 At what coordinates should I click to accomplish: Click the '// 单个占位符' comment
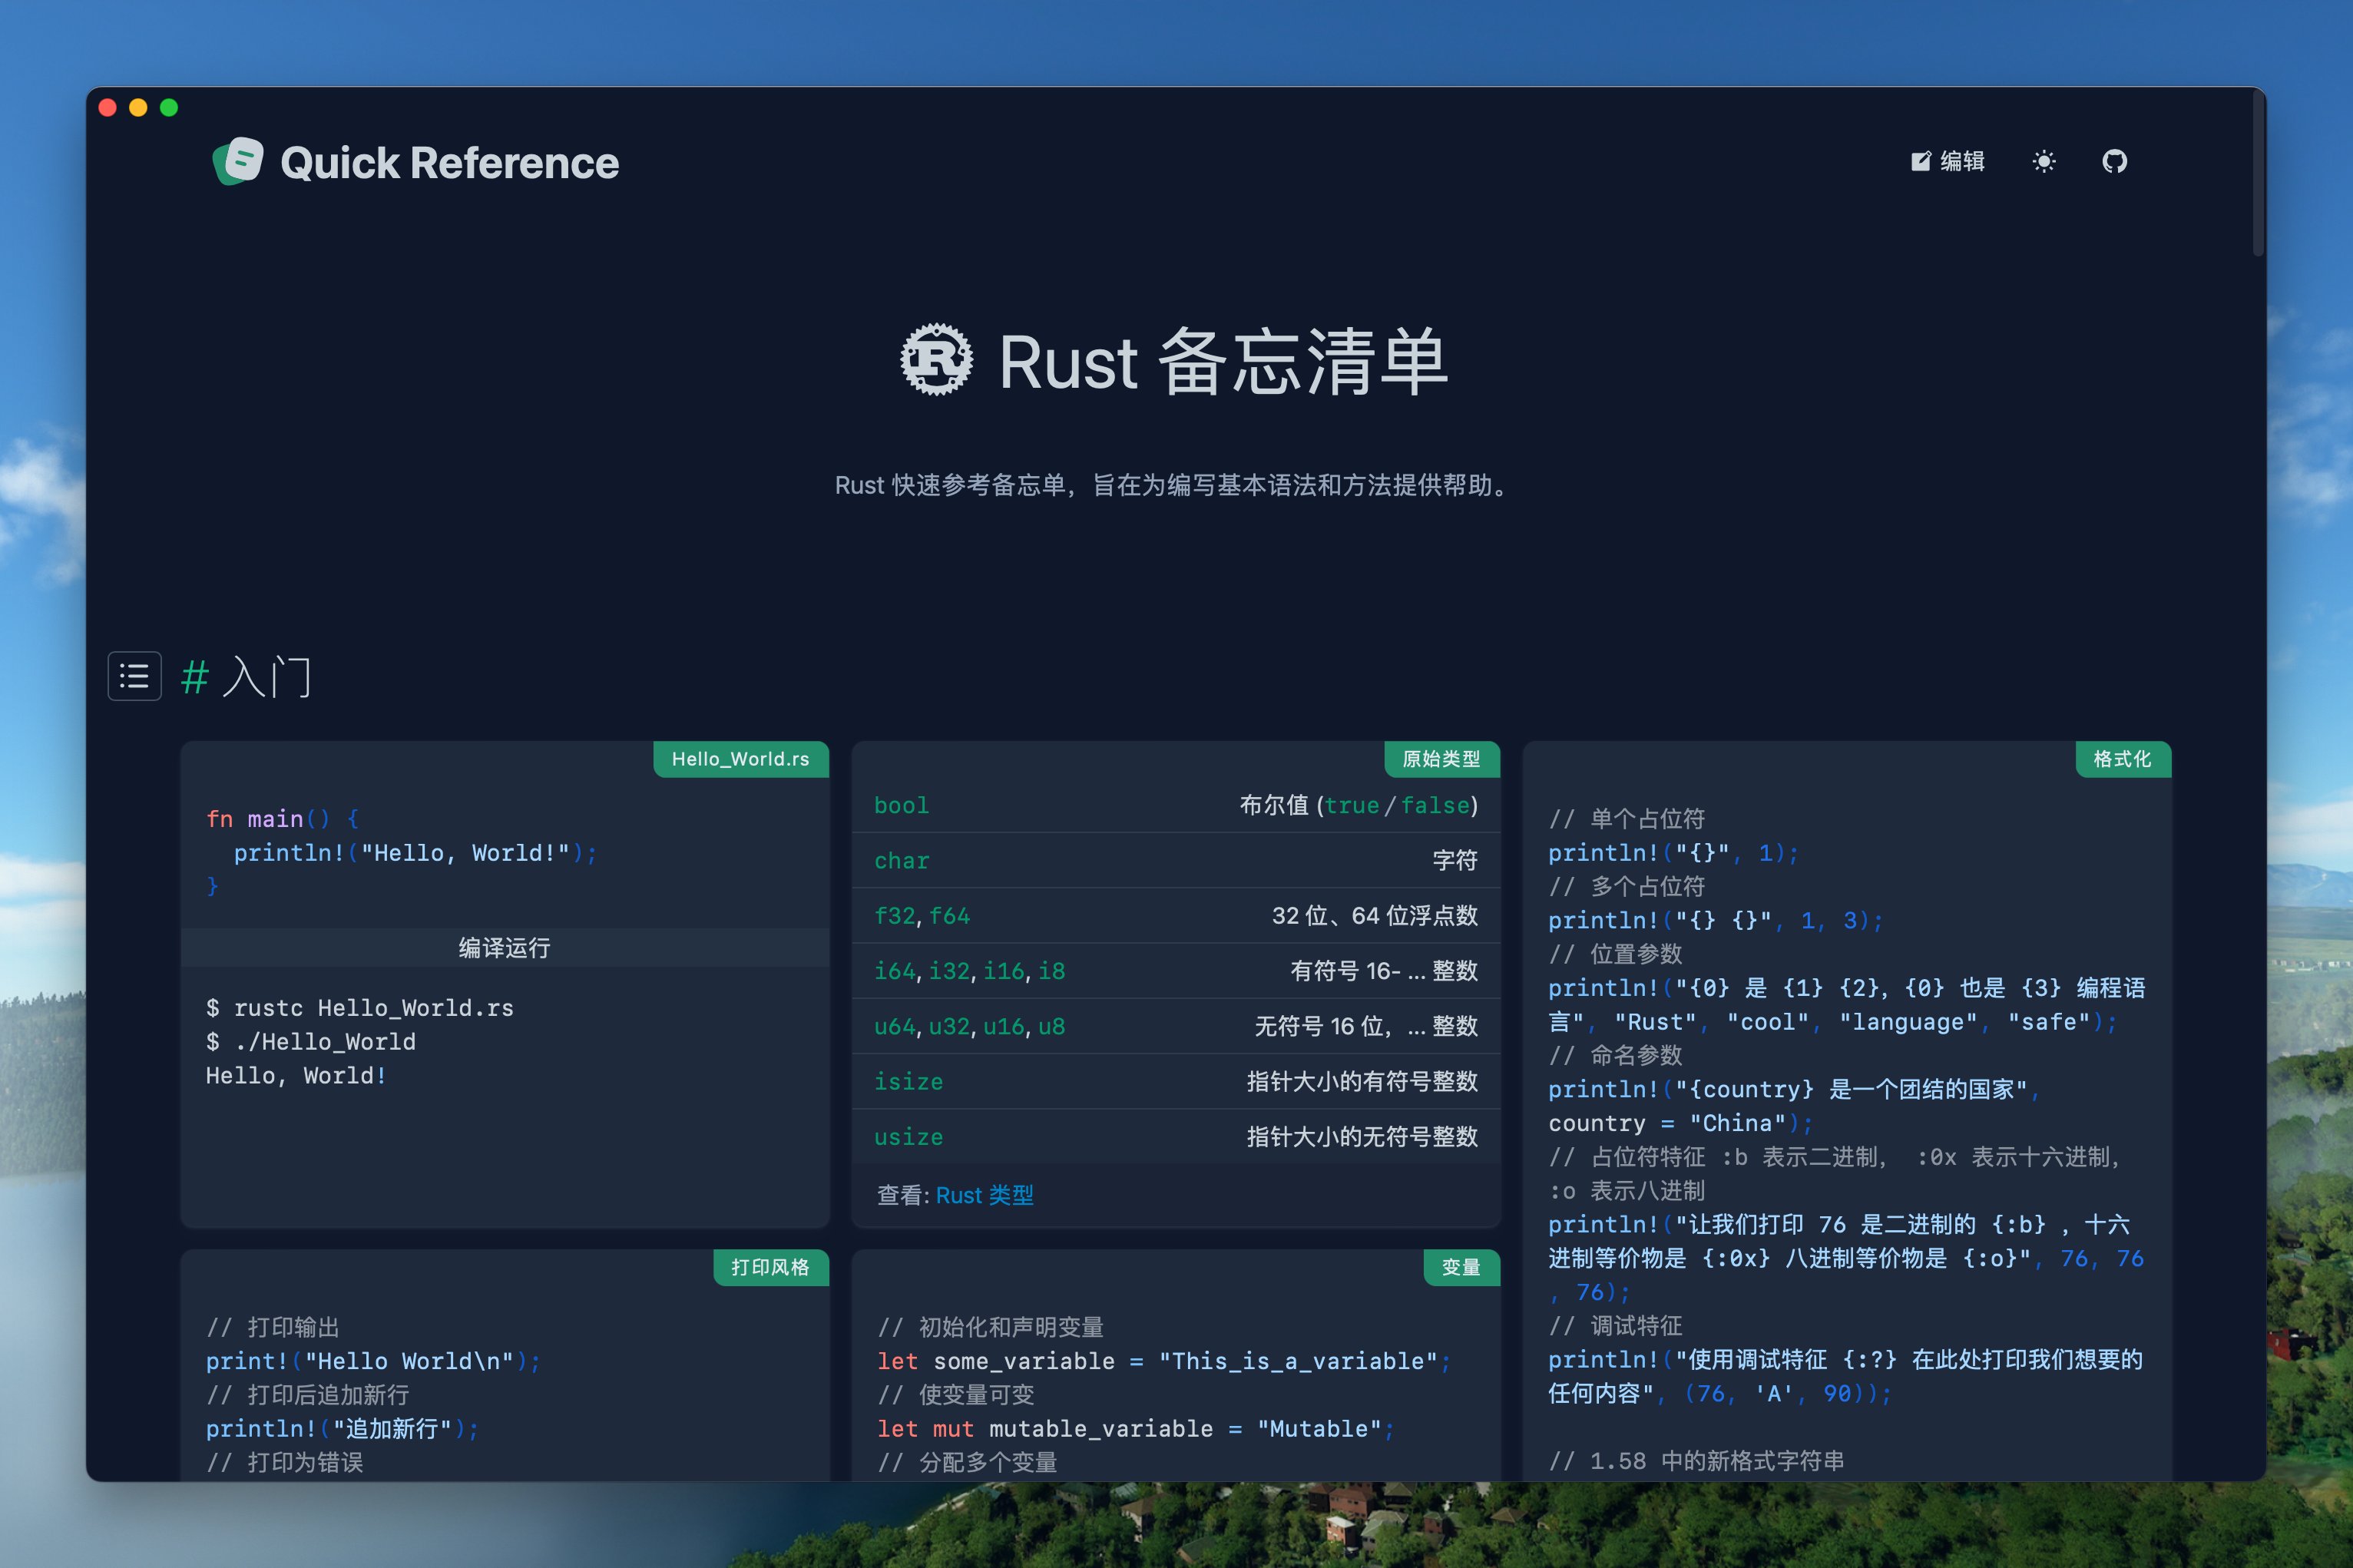point(1627,819)
